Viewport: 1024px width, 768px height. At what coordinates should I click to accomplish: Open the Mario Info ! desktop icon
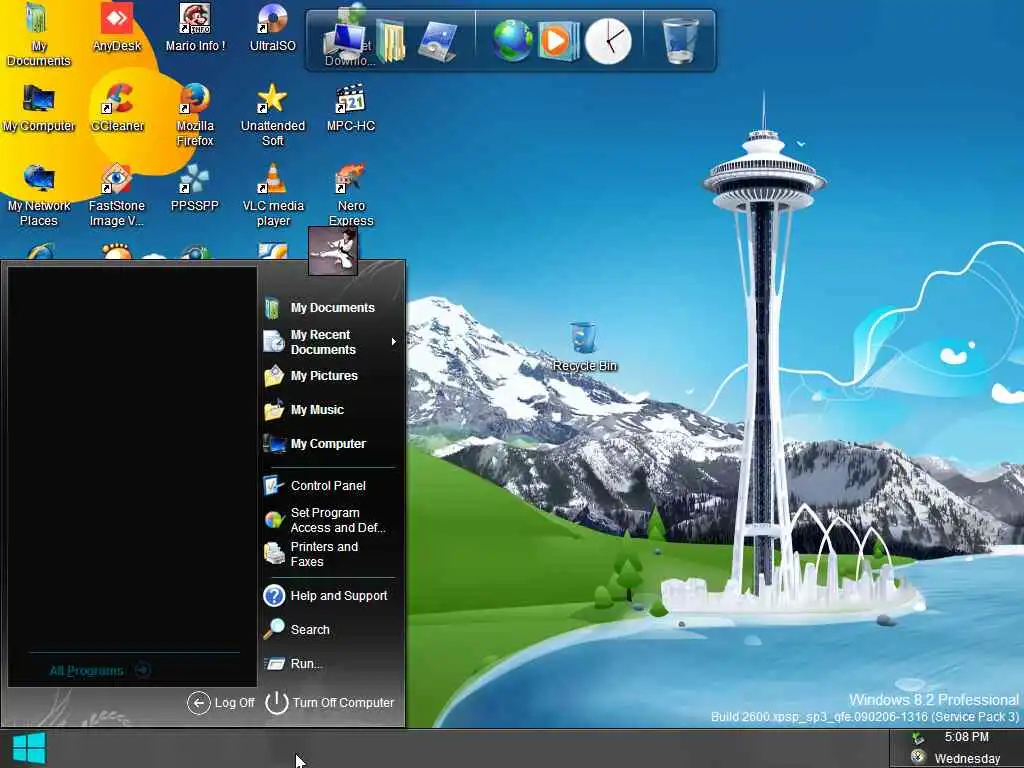tap(195, 27)
